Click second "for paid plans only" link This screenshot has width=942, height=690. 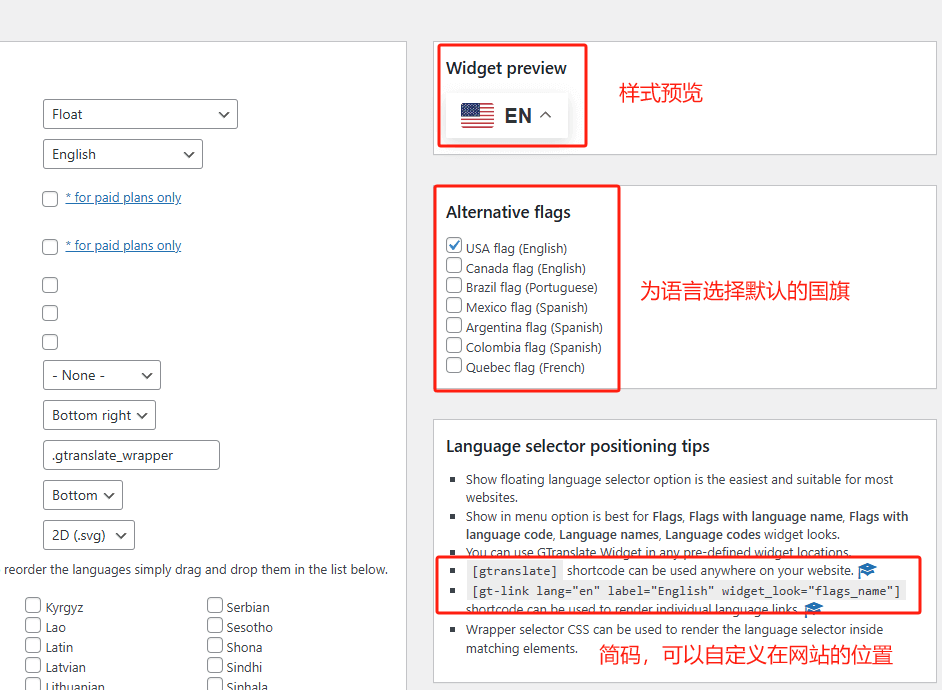pyautogui.click(x=123, y=246)
